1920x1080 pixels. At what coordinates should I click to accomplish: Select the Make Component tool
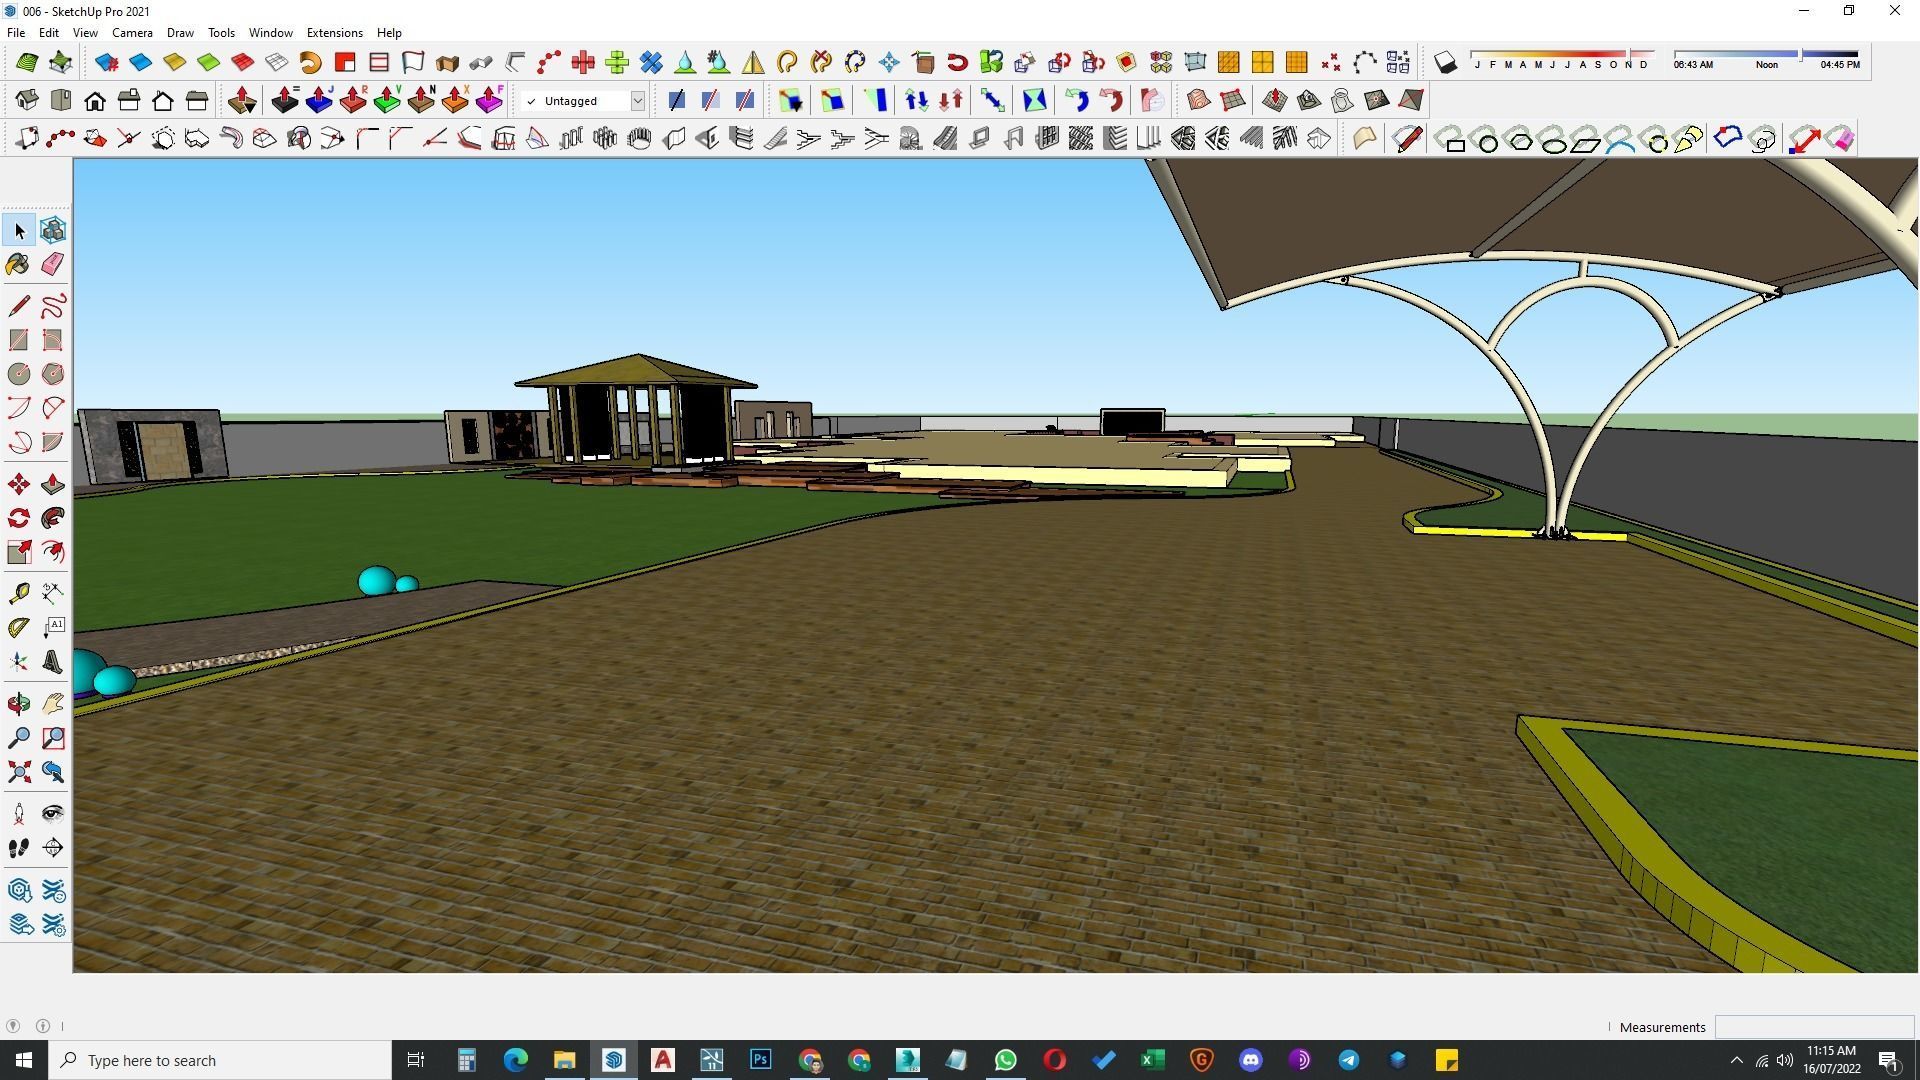coord(53,230)
